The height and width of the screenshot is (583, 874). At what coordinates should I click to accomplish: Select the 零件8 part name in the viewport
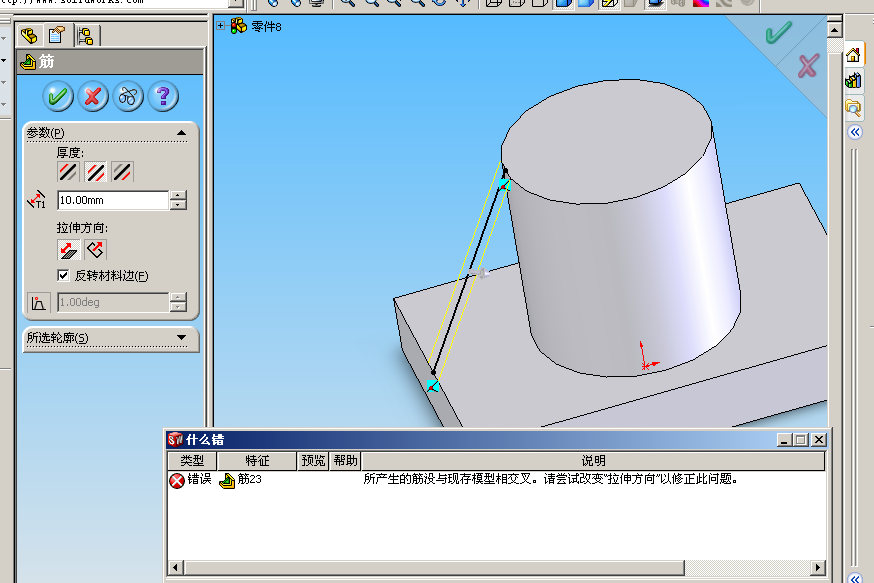pyautogui.click(x=266, y=26)
